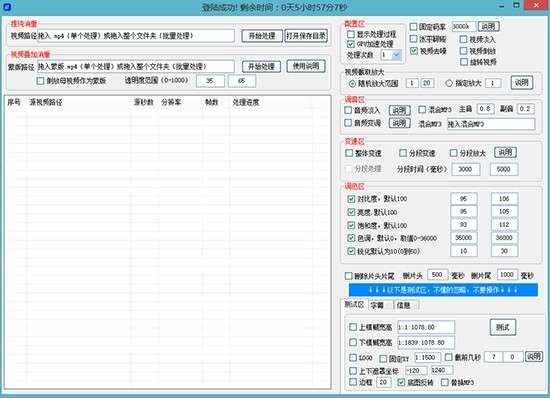The height and width of the screenshot is (398, 550).
Task: Enable the 音频淡入 checkbox
Action: tap(348, 110)
